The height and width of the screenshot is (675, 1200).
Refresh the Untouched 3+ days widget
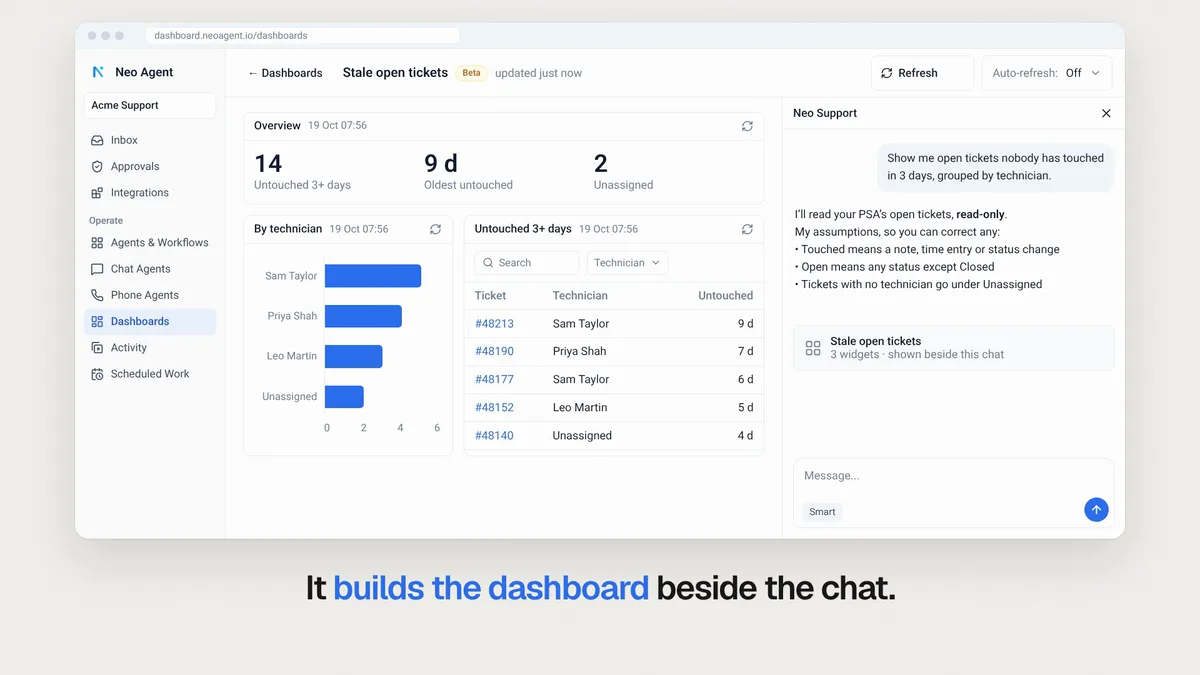(x=747, y=229)
